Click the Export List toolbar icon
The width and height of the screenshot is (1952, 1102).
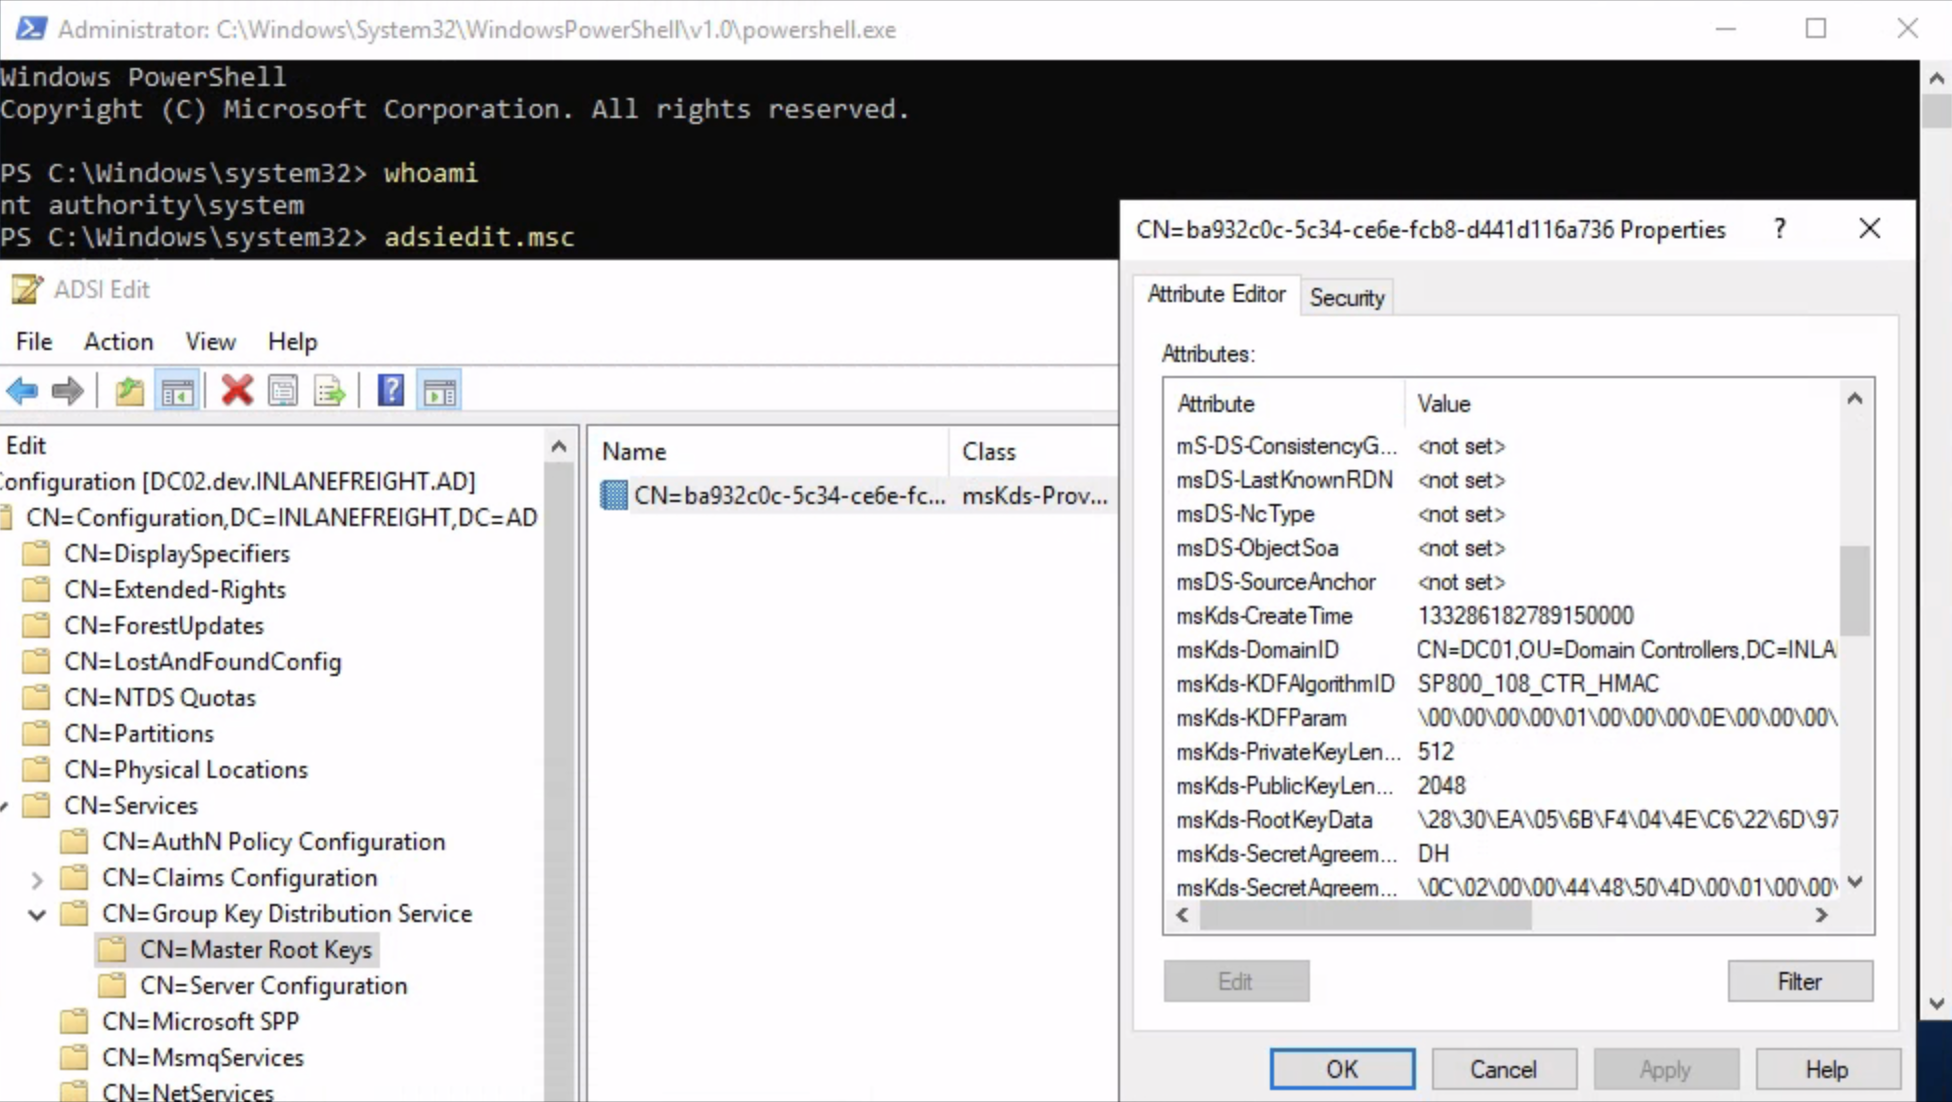click(329, 391)
